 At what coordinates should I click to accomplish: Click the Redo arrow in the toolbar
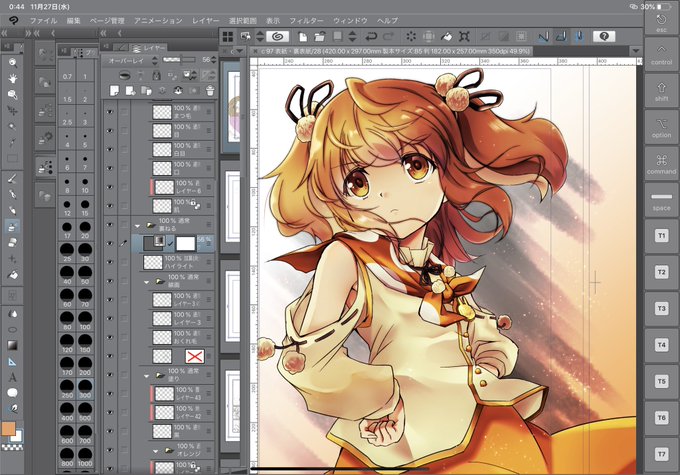tap(389, 37)
